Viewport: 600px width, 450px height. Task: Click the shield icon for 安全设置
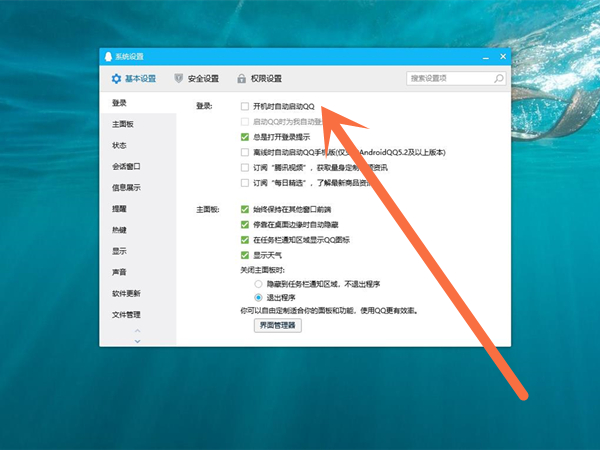click(178, 78)
